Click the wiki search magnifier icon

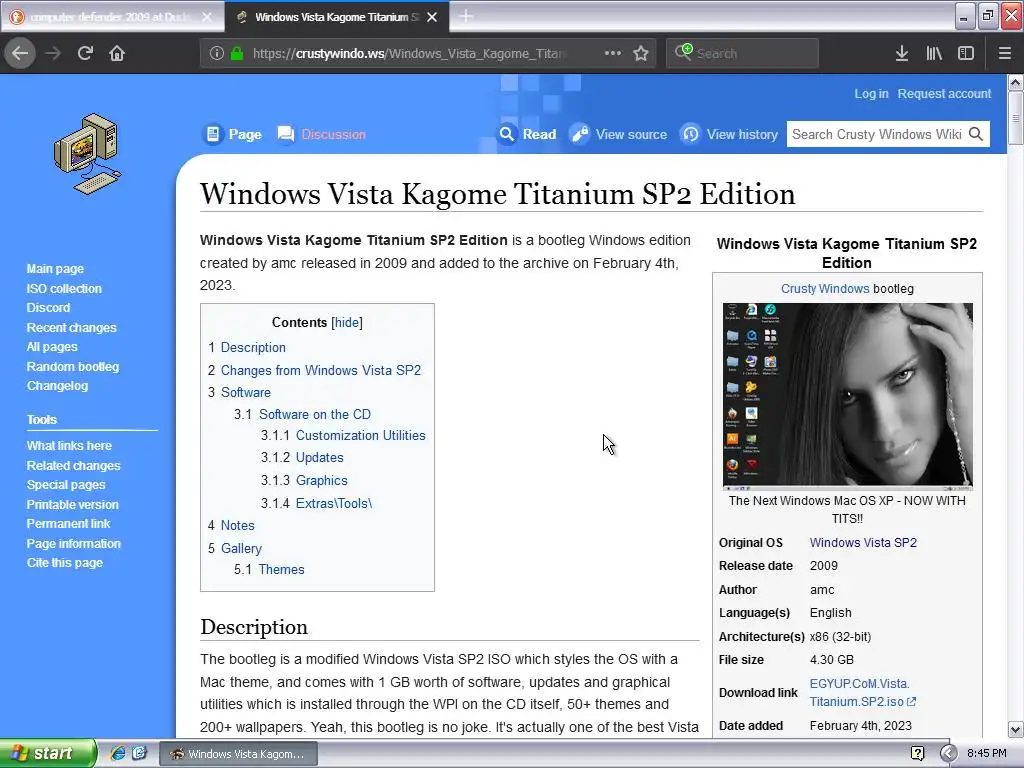pos(976,134)
